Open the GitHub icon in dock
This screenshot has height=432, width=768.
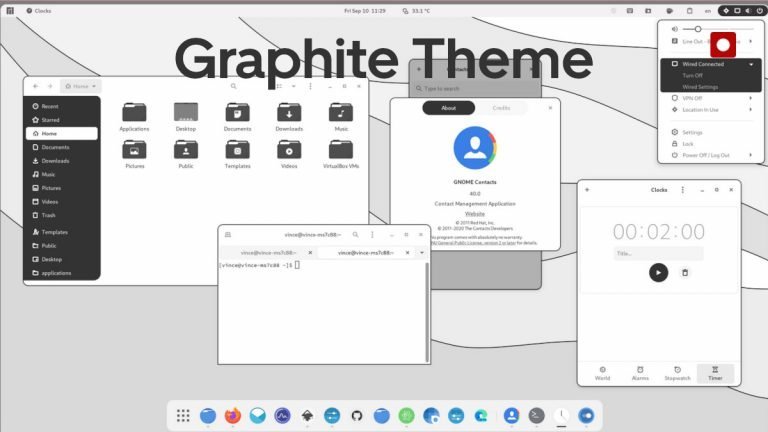357,415
